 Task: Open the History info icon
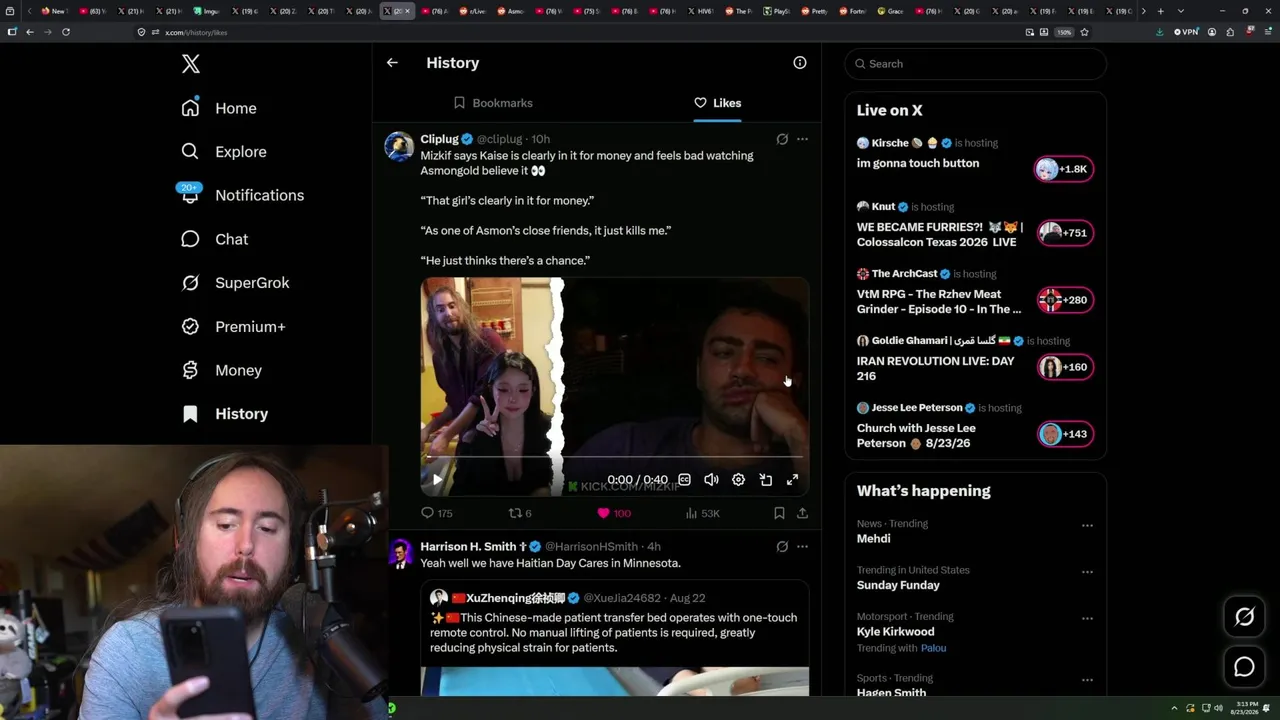point(800,63)
